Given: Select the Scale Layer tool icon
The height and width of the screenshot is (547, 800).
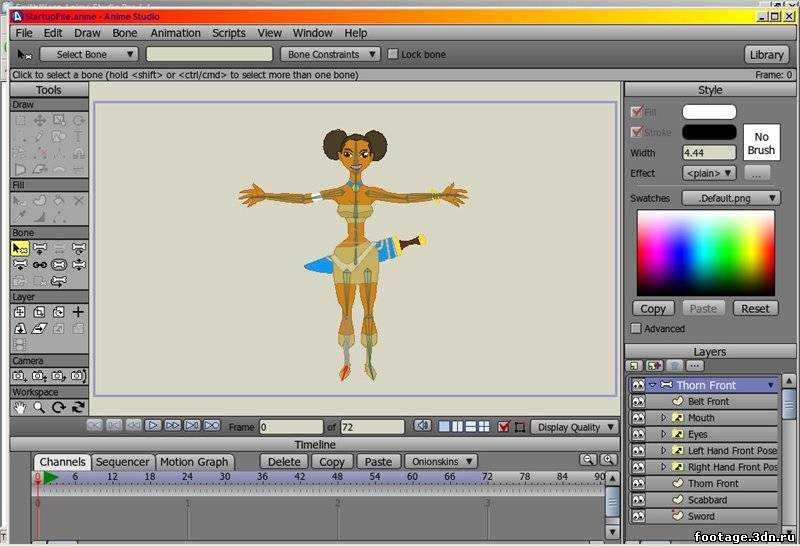Looking at the screenshot, I should point(39,312).
